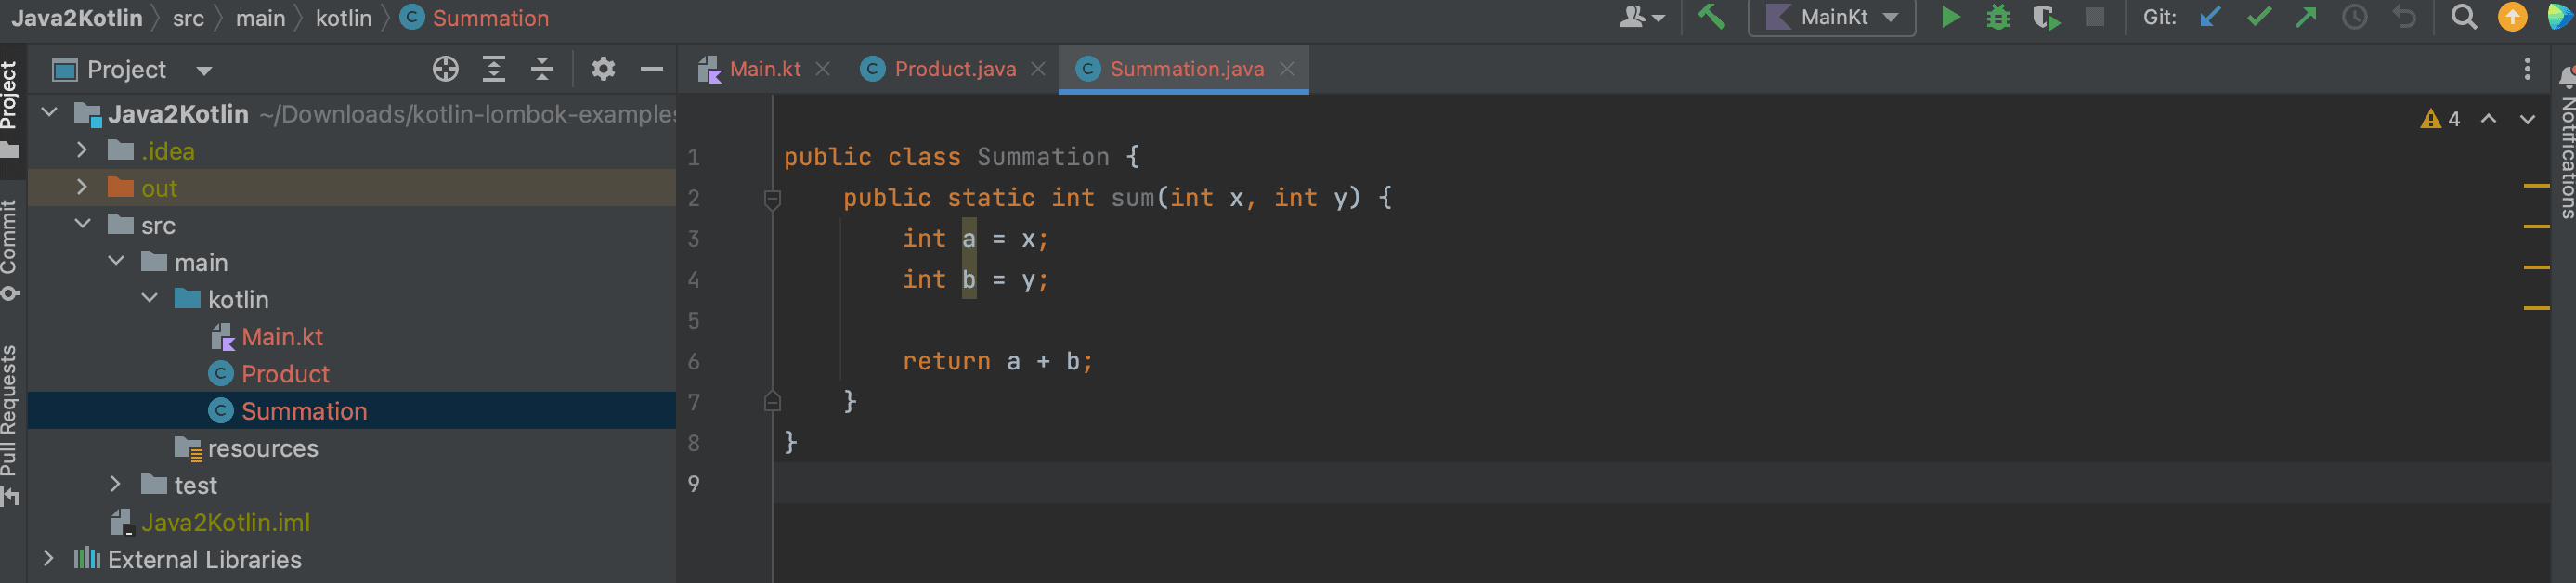This screenshot has height=583, width=2576.
Task: Expand External Libraries node
Action: click(48, 558)
